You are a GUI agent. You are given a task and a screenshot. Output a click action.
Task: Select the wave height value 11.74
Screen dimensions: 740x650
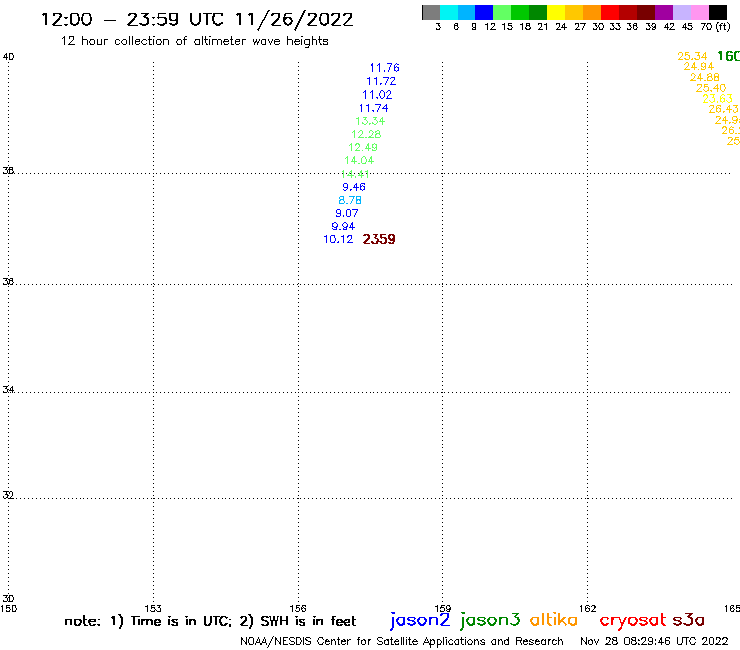click(x=373, y=108)
